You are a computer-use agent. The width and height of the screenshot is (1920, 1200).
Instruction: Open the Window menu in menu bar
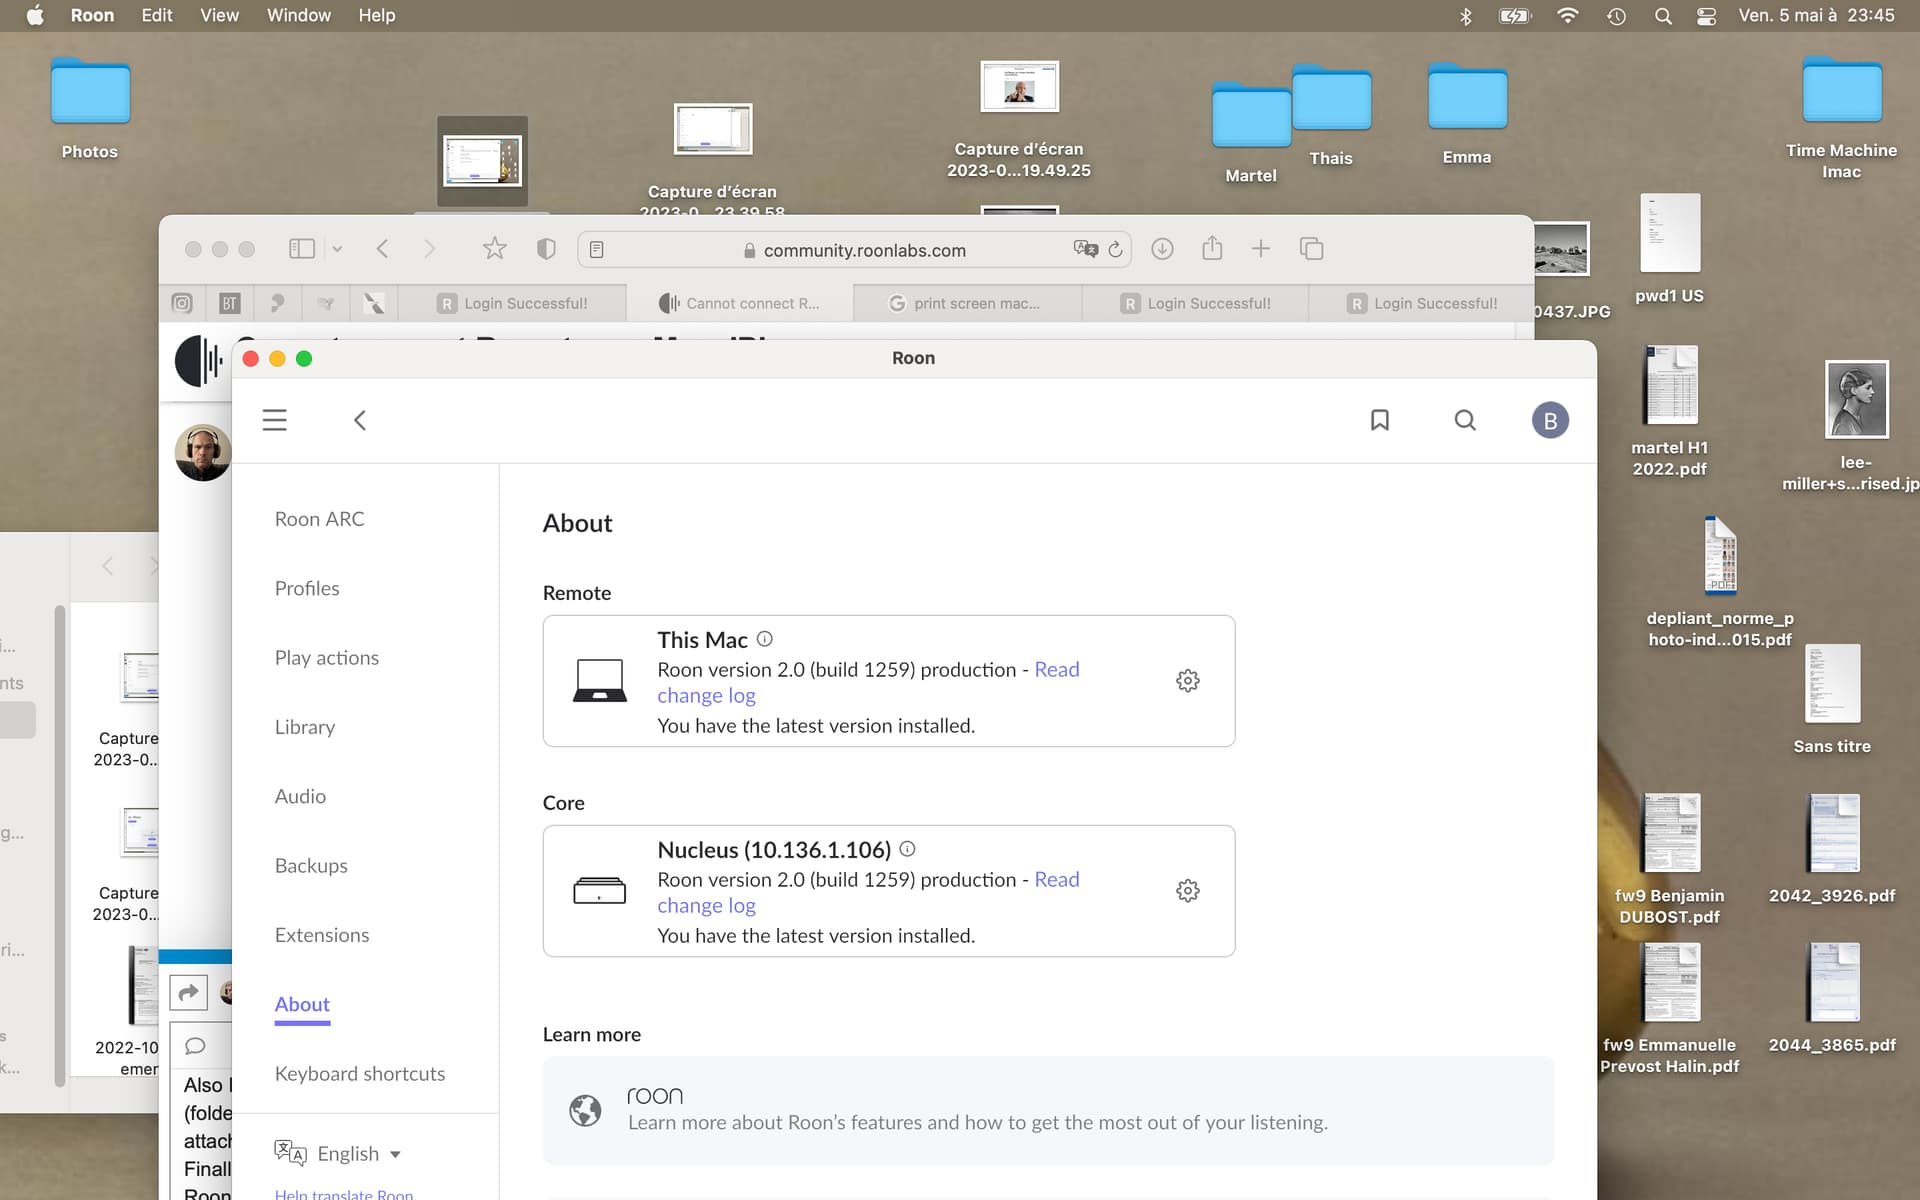pyautogui.click(x=298, y=15)
